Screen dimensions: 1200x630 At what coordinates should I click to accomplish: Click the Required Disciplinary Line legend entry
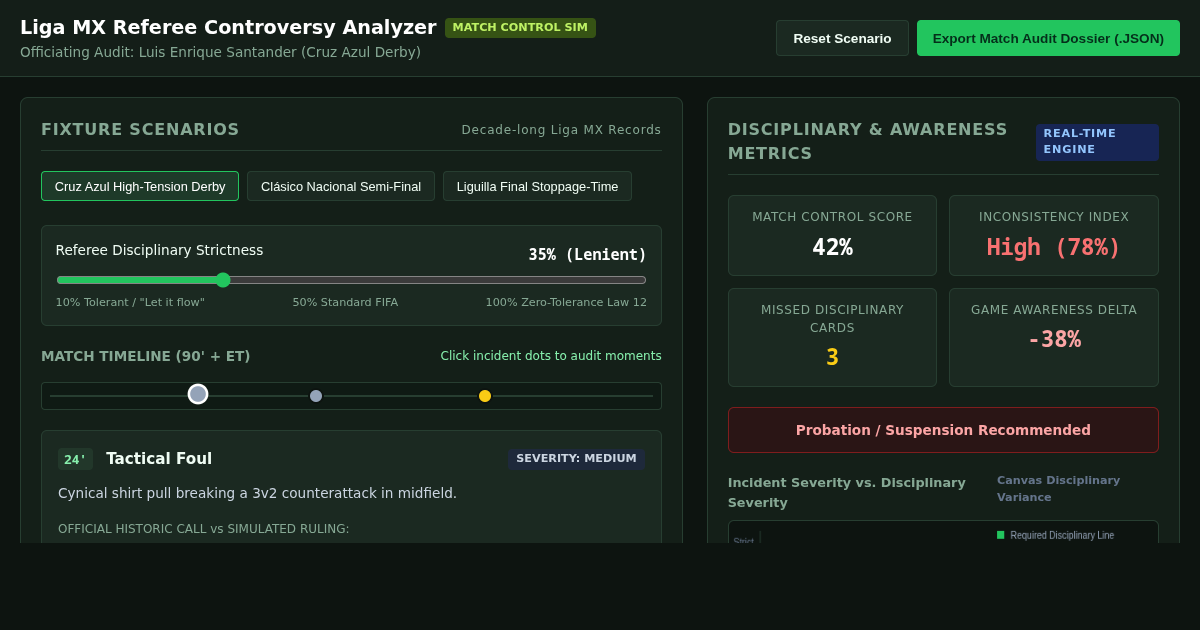click(1055, 535)
